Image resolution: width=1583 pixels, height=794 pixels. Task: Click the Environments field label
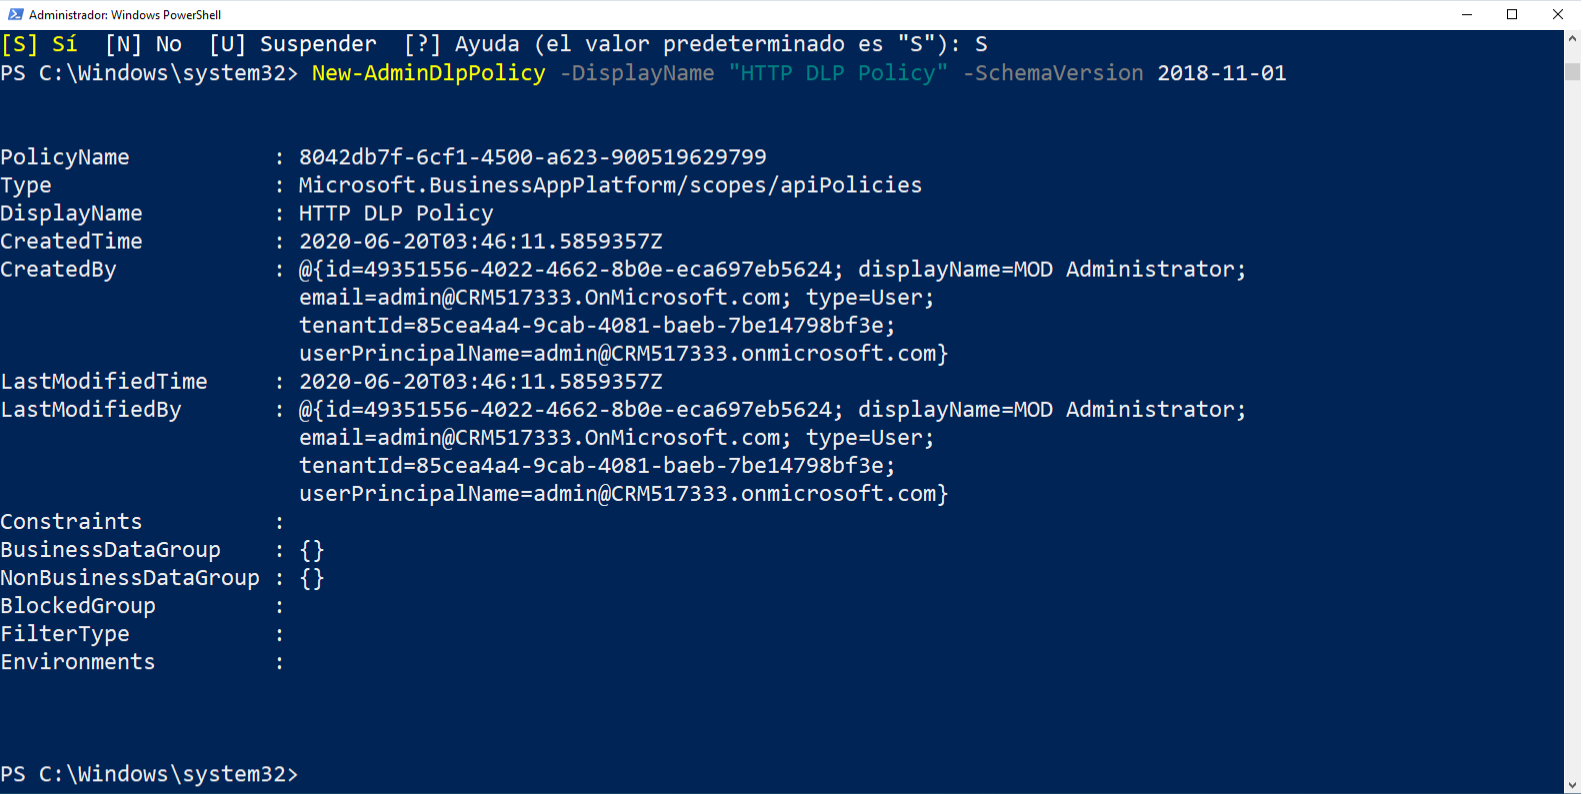coord(77,661)
